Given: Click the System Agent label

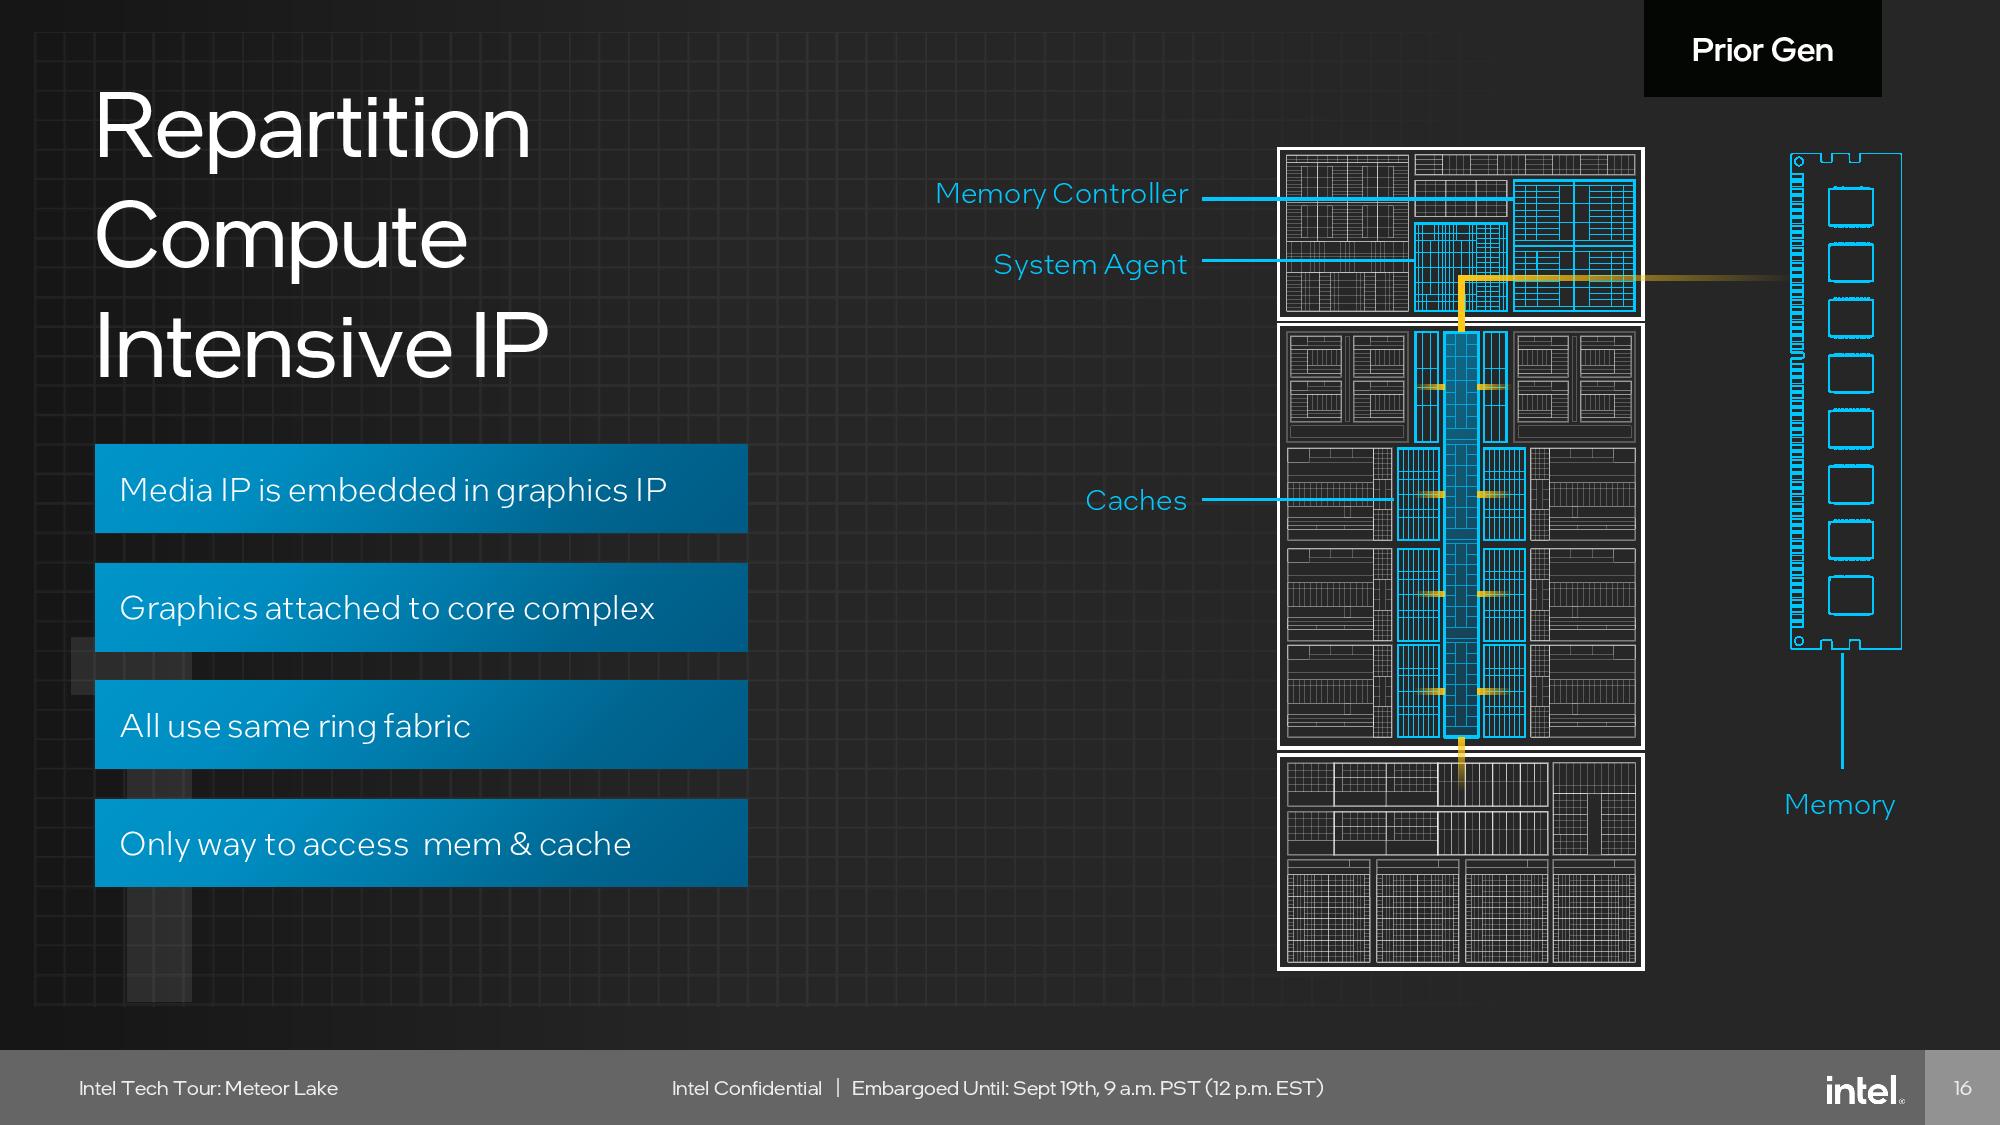Looking at the screenshot, I should click(1089, 265).
